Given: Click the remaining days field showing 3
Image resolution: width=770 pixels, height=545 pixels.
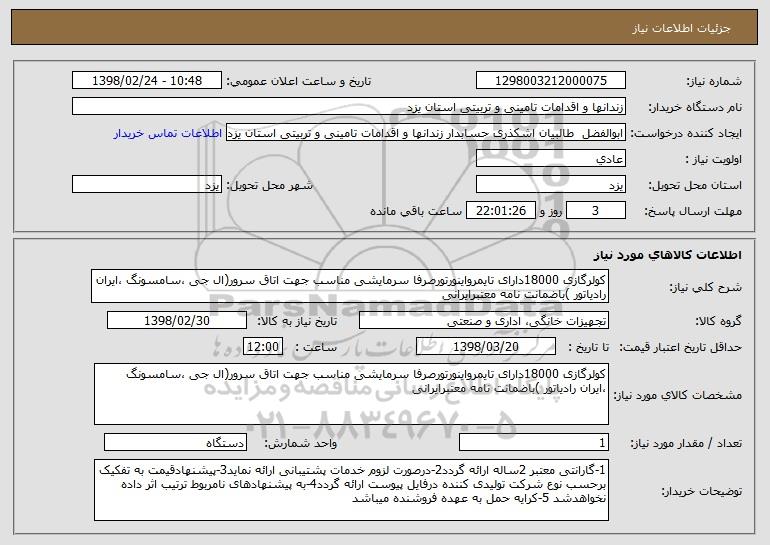Looking at the screenshot, I should pos(596,211).
